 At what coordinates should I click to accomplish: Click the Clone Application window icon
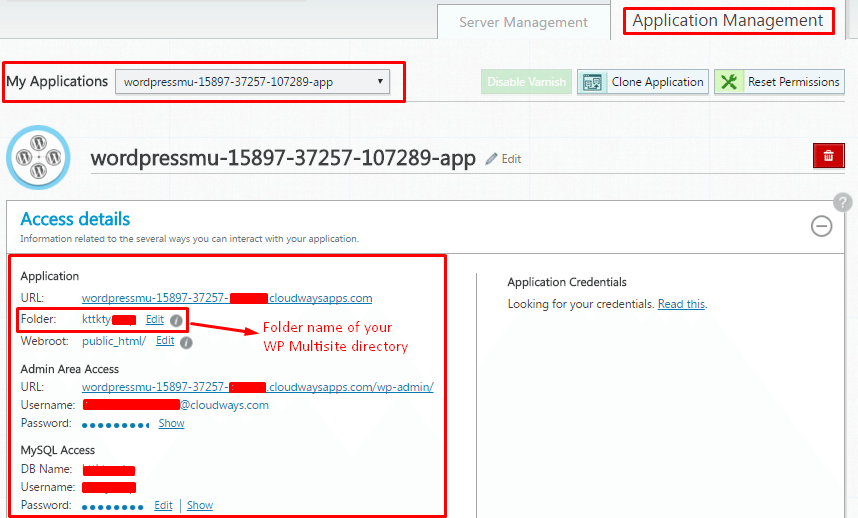[x=592, y=83]
